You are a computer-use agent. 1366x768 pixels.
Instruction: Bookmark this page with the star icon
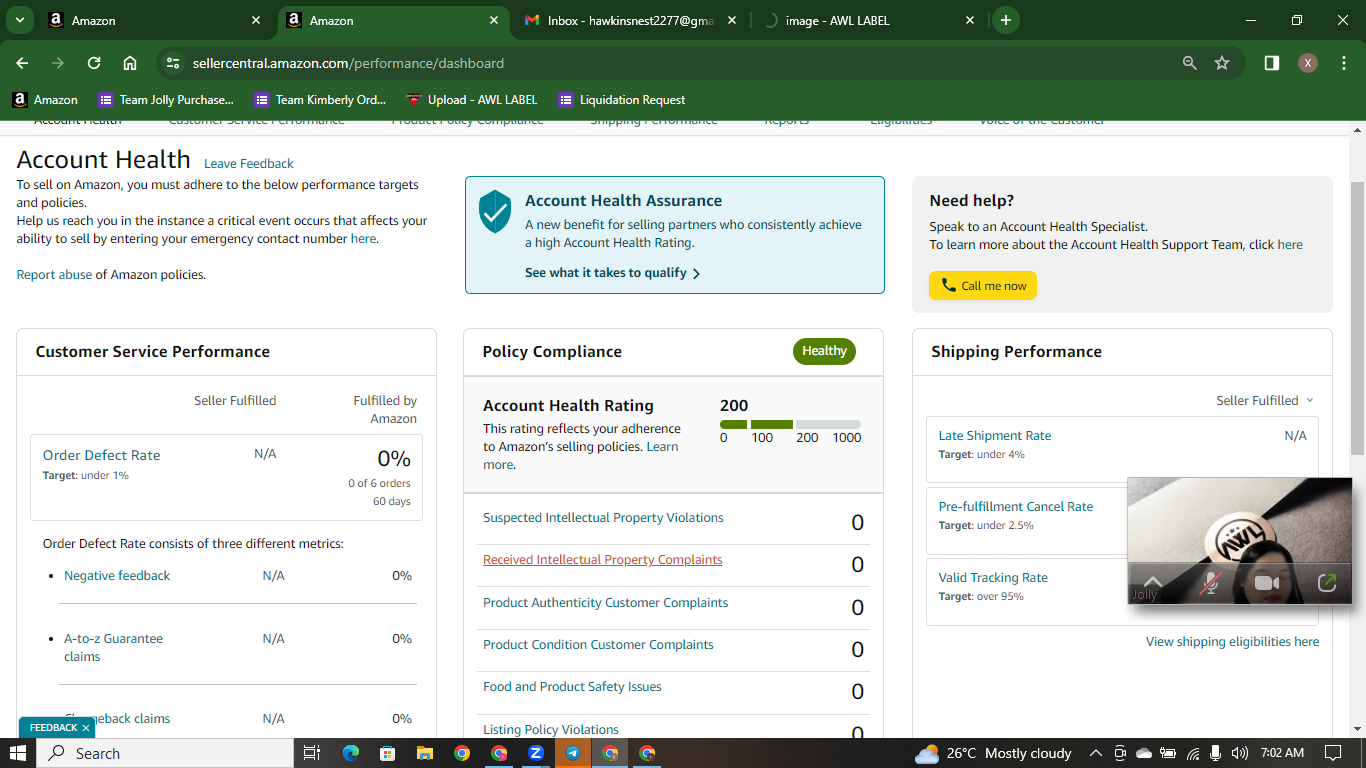click(1222, 63)
